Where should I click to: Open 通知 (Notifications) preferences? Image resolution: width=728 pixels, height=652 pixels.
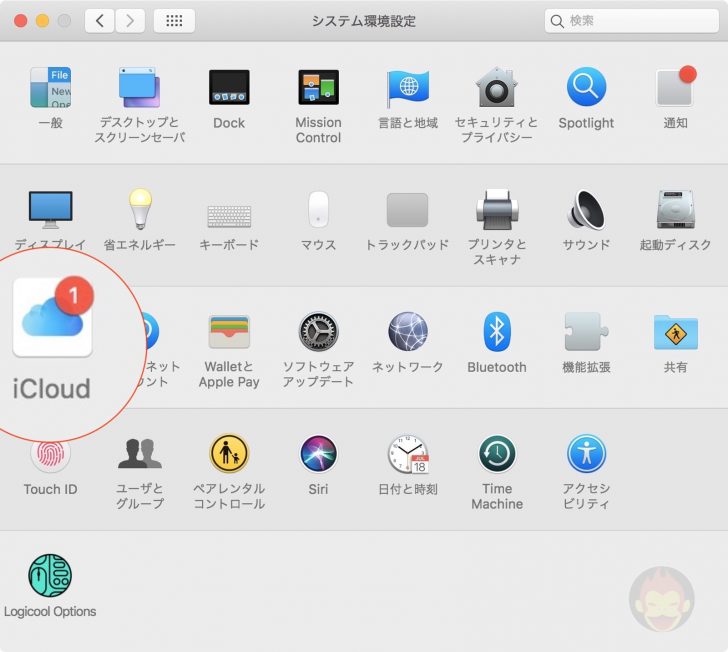pos(676,87)
